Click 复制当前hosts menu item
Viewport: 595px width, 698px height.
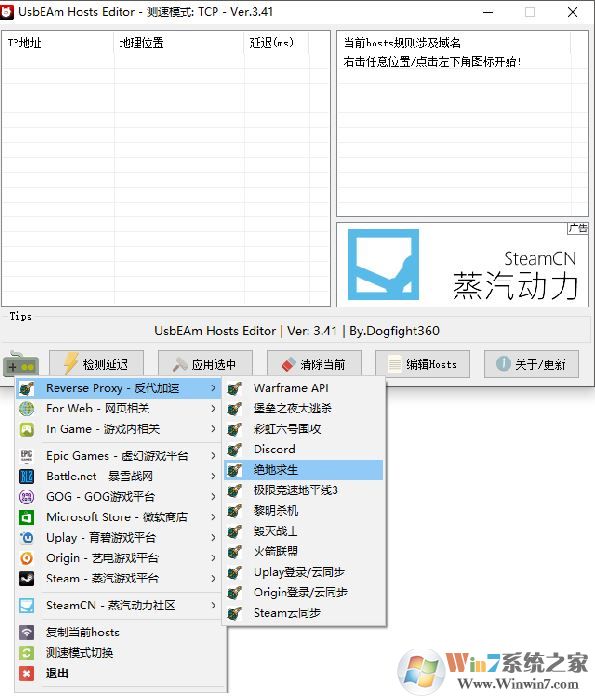(121, 632)
